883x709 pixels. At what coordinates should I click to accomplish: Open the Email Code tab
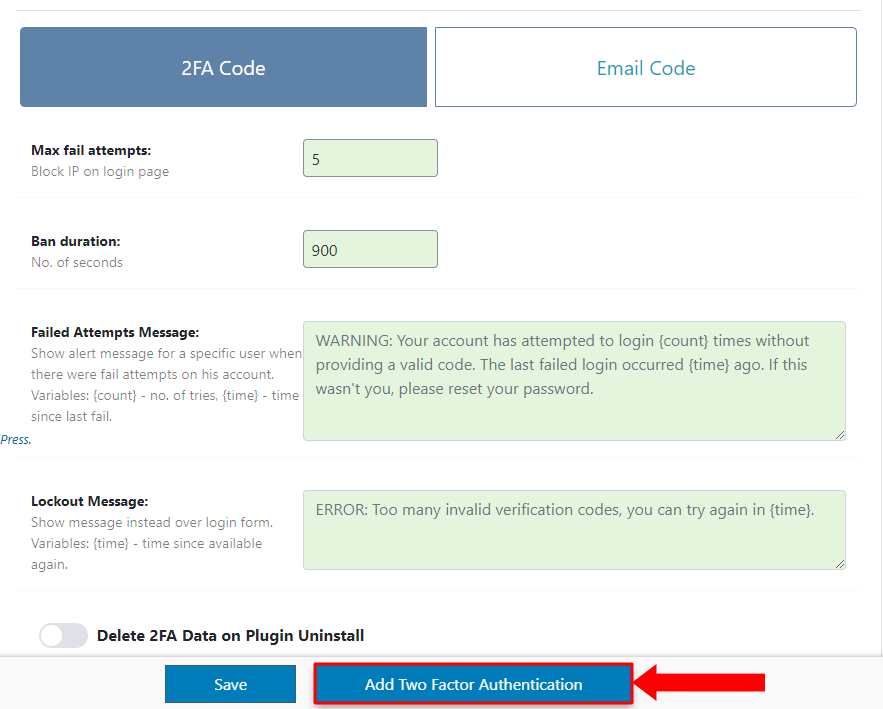[645, 68]
